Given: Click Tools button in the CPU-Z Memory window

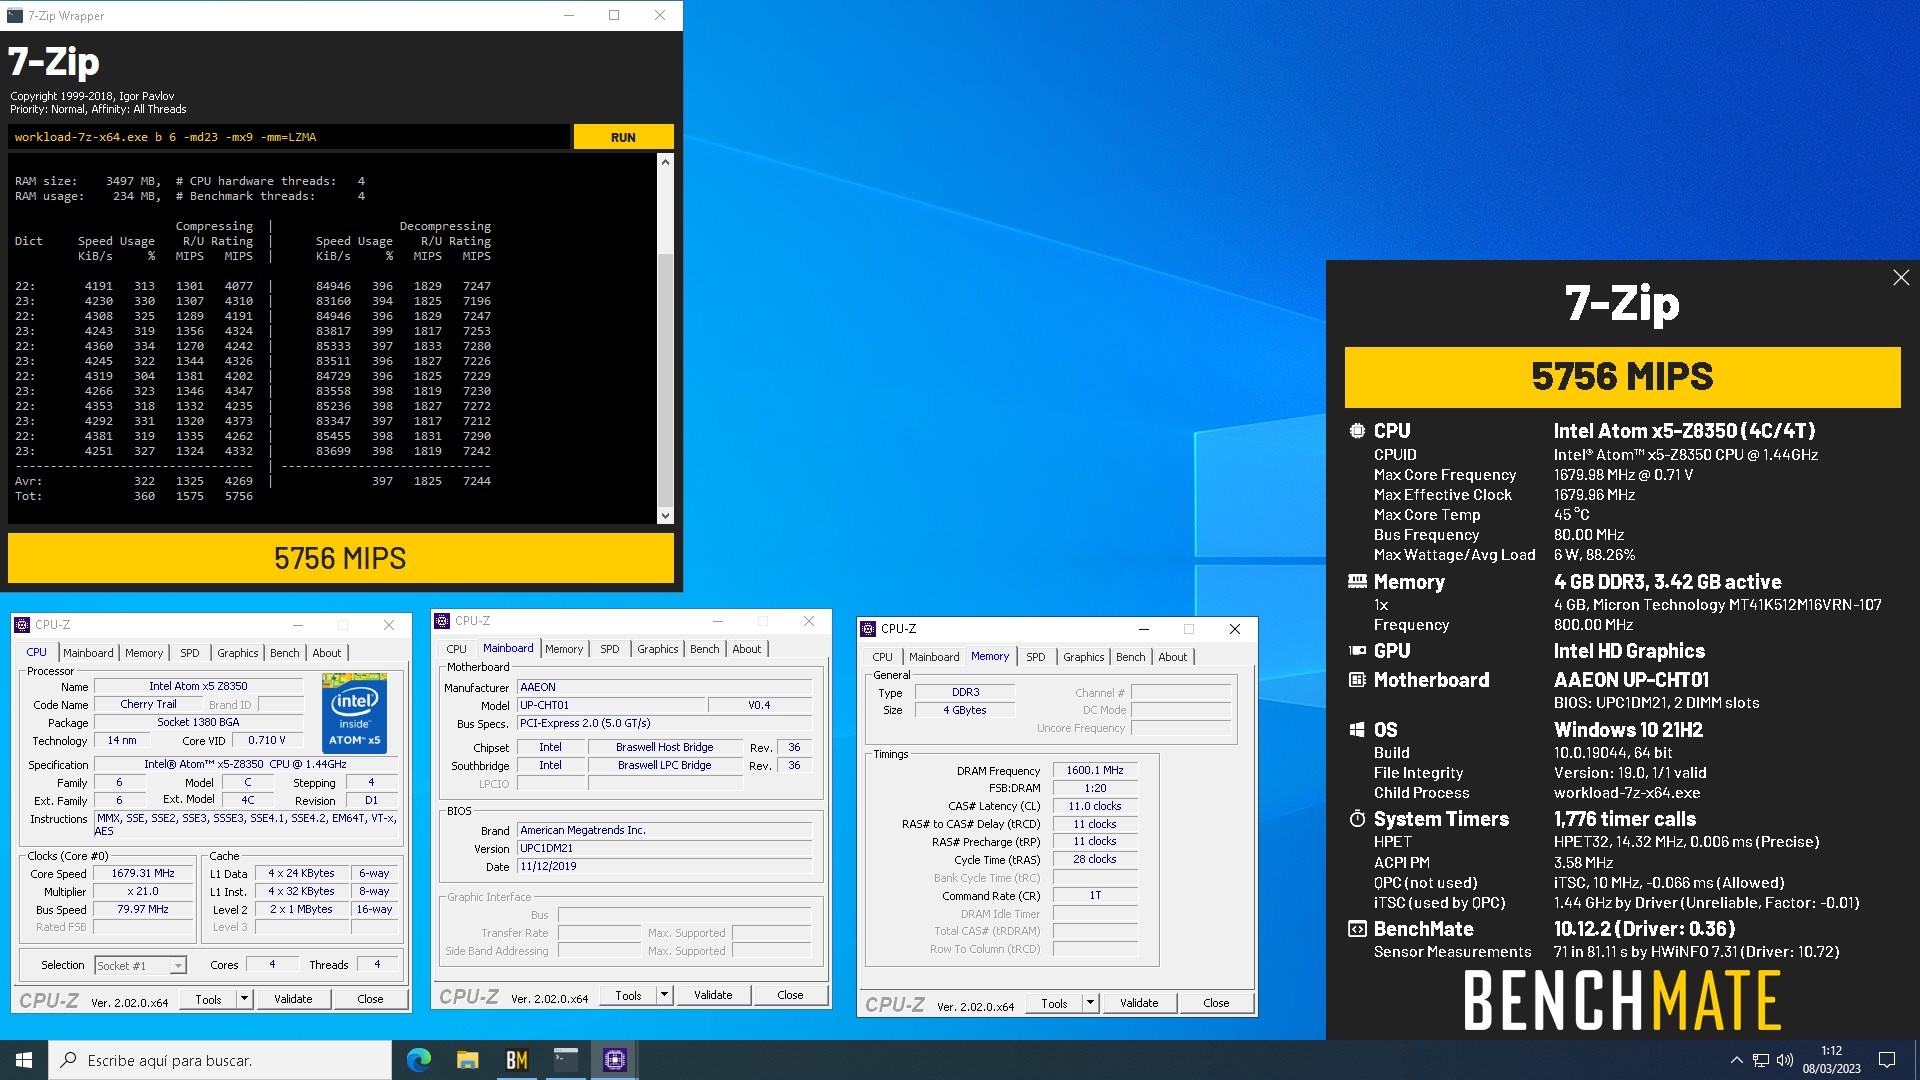Looking at the screenshot, I should pyautogui.click(x=1054, y=1003).
